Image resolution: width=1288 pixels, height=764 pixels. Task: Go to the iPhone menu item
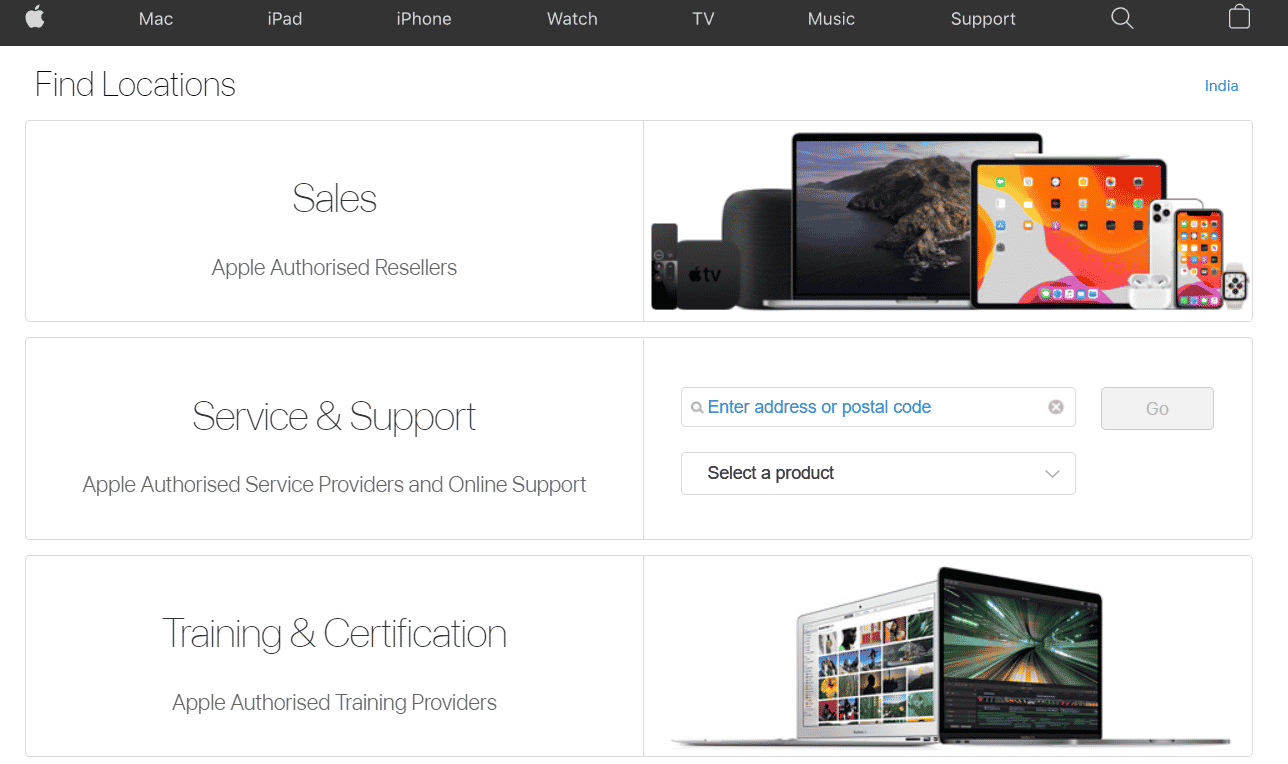pyautogui.click(x=424, y=19)
